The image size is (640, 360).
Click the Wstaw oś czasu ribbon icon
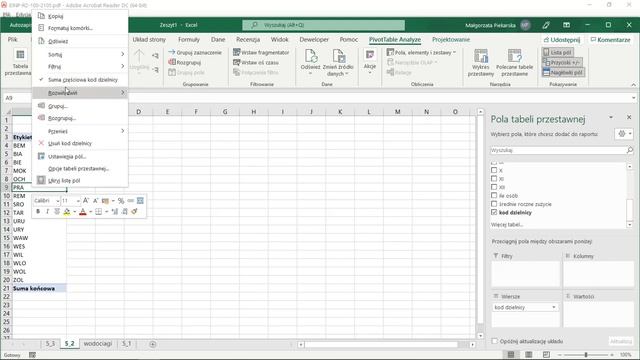tap(236, 62)
